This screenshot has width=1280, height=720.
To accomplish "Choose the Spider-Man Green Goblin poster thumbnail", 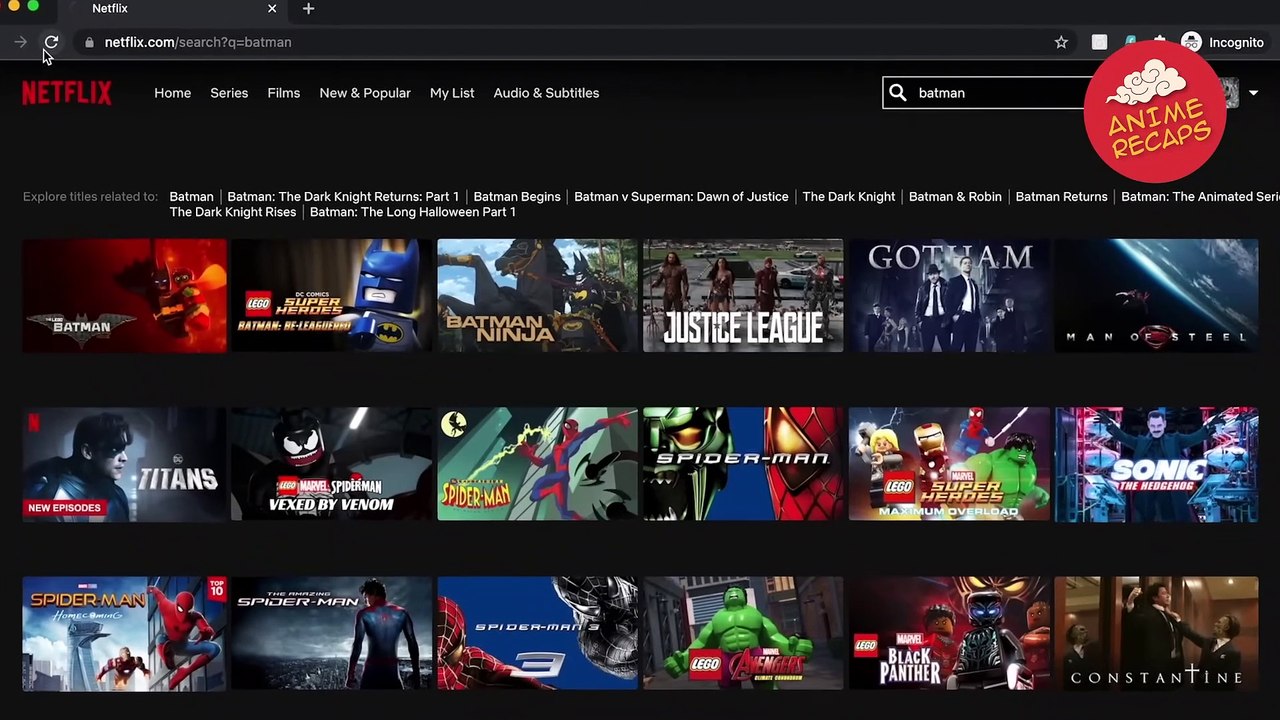I will [x=743, y=464].
